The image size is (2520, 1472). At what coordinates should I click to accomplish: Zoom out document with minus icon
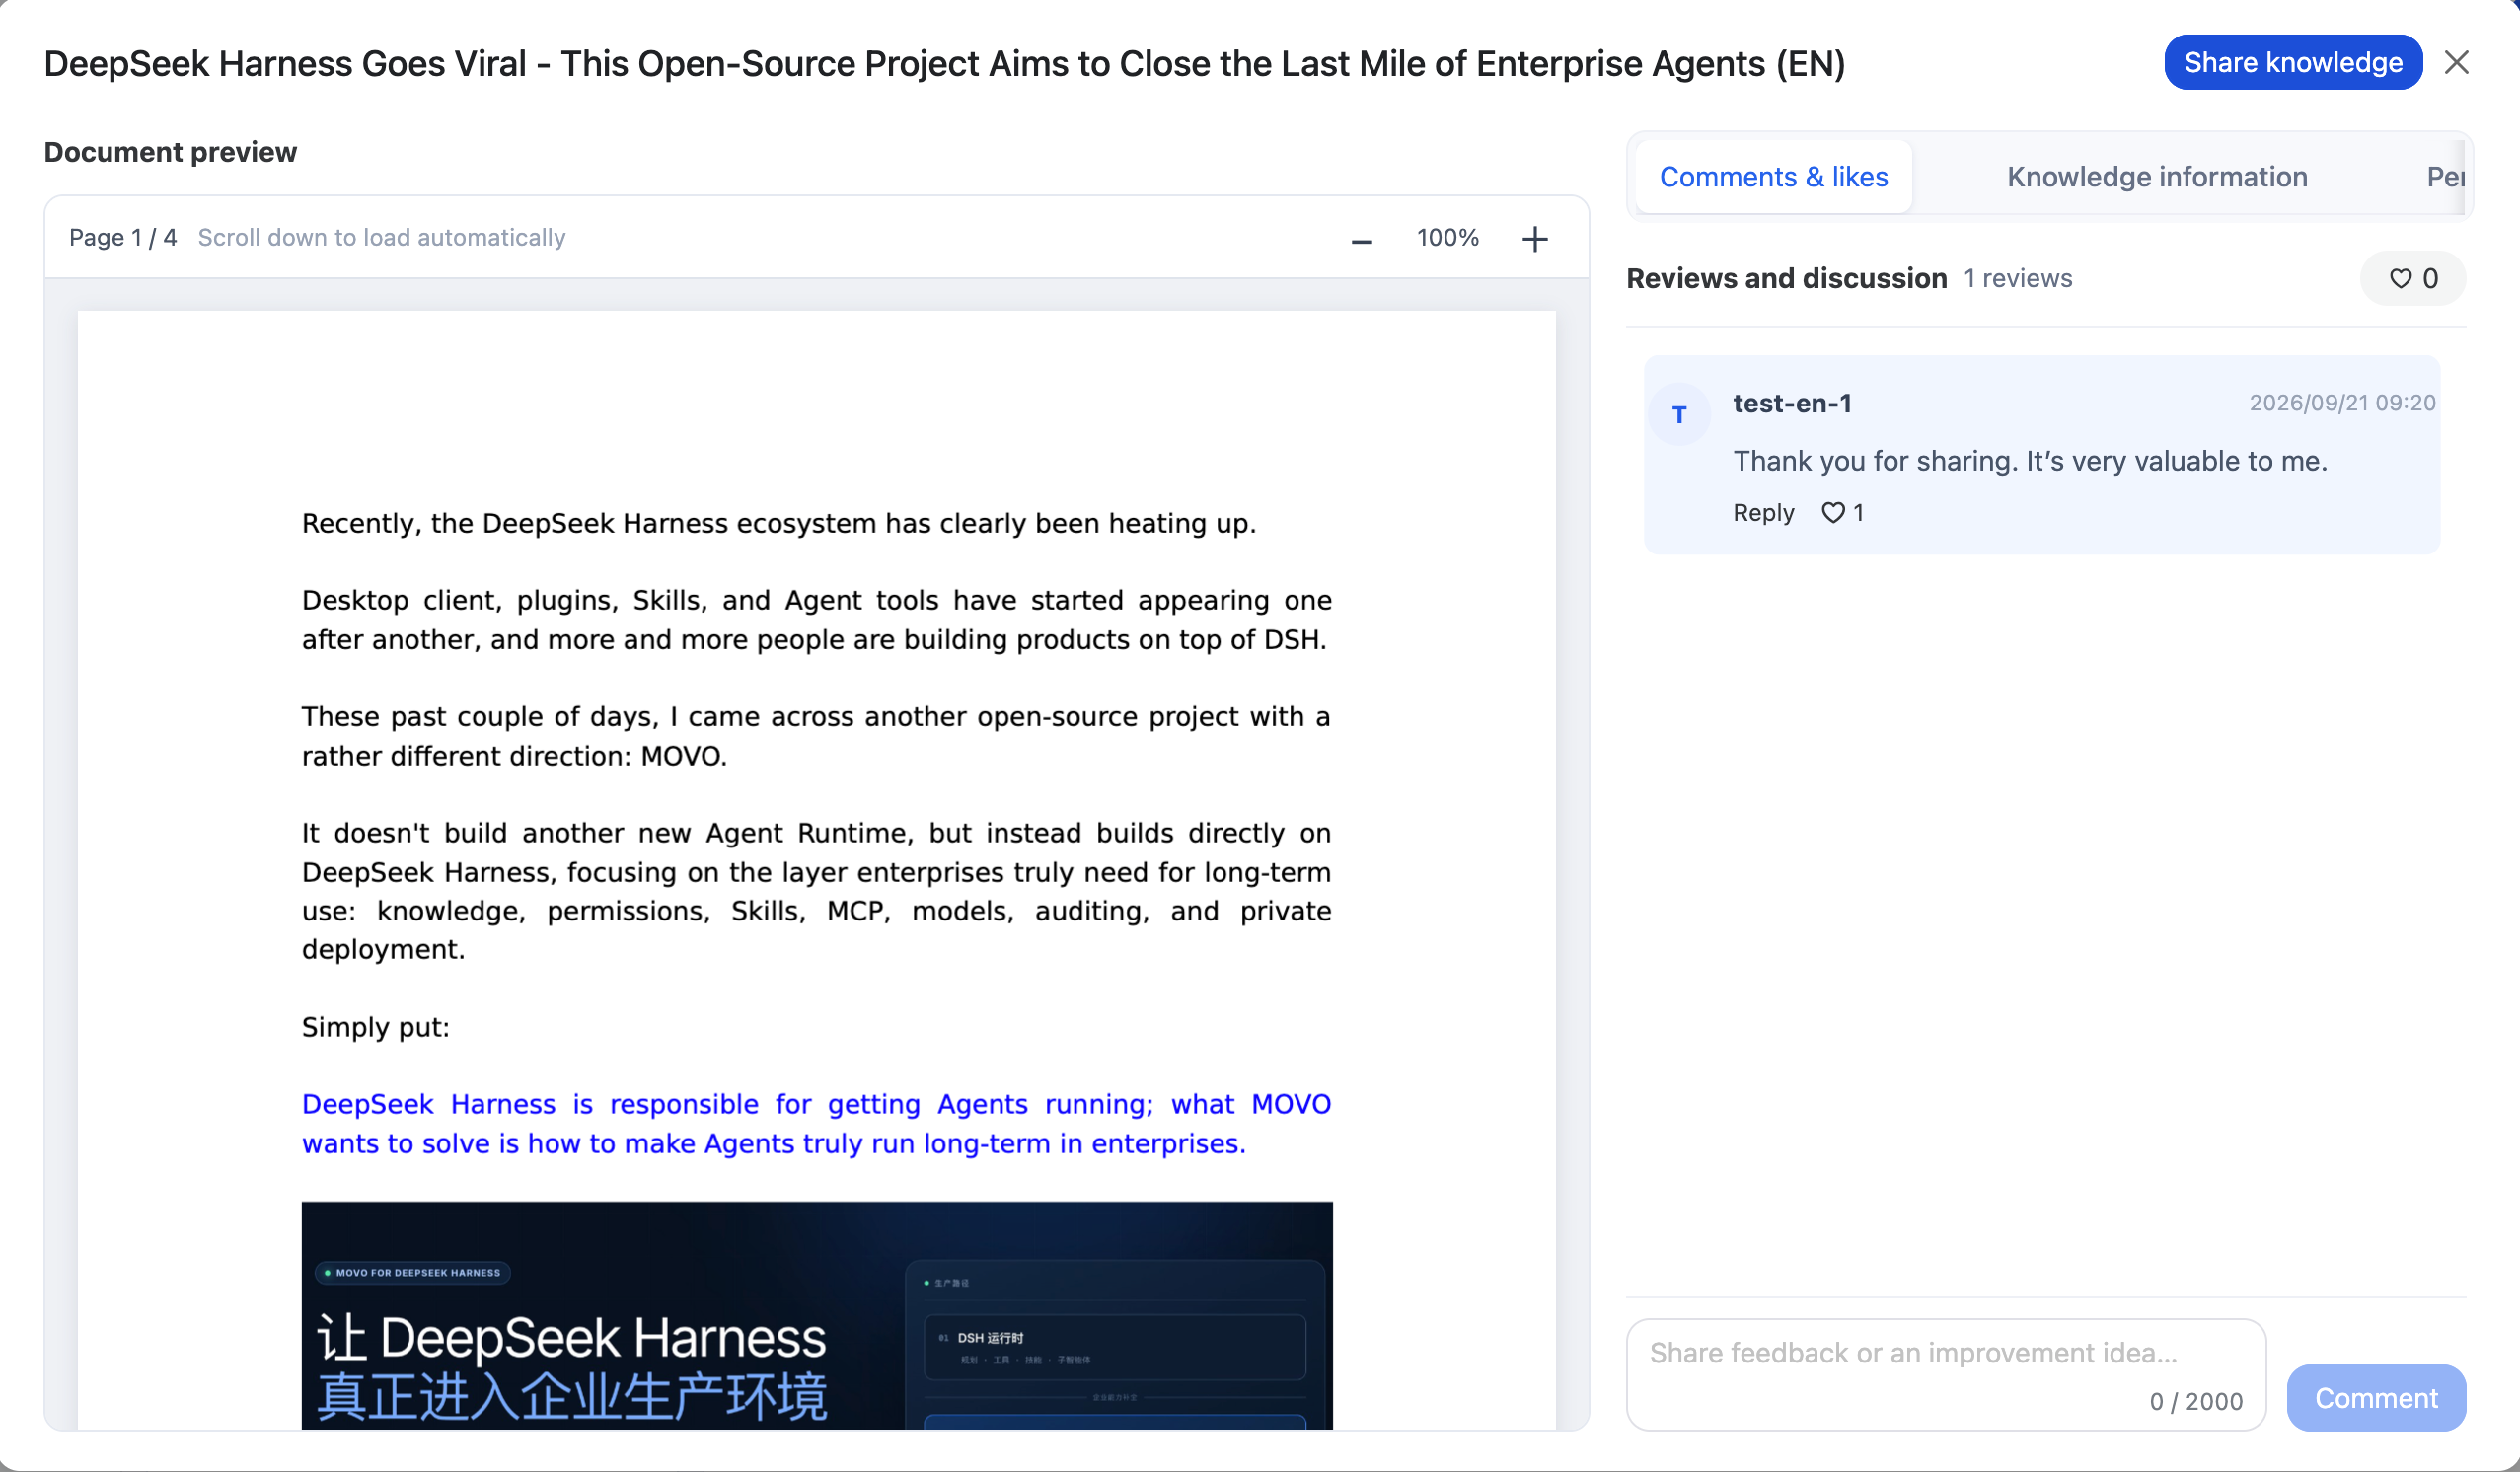coord(1361,239)
